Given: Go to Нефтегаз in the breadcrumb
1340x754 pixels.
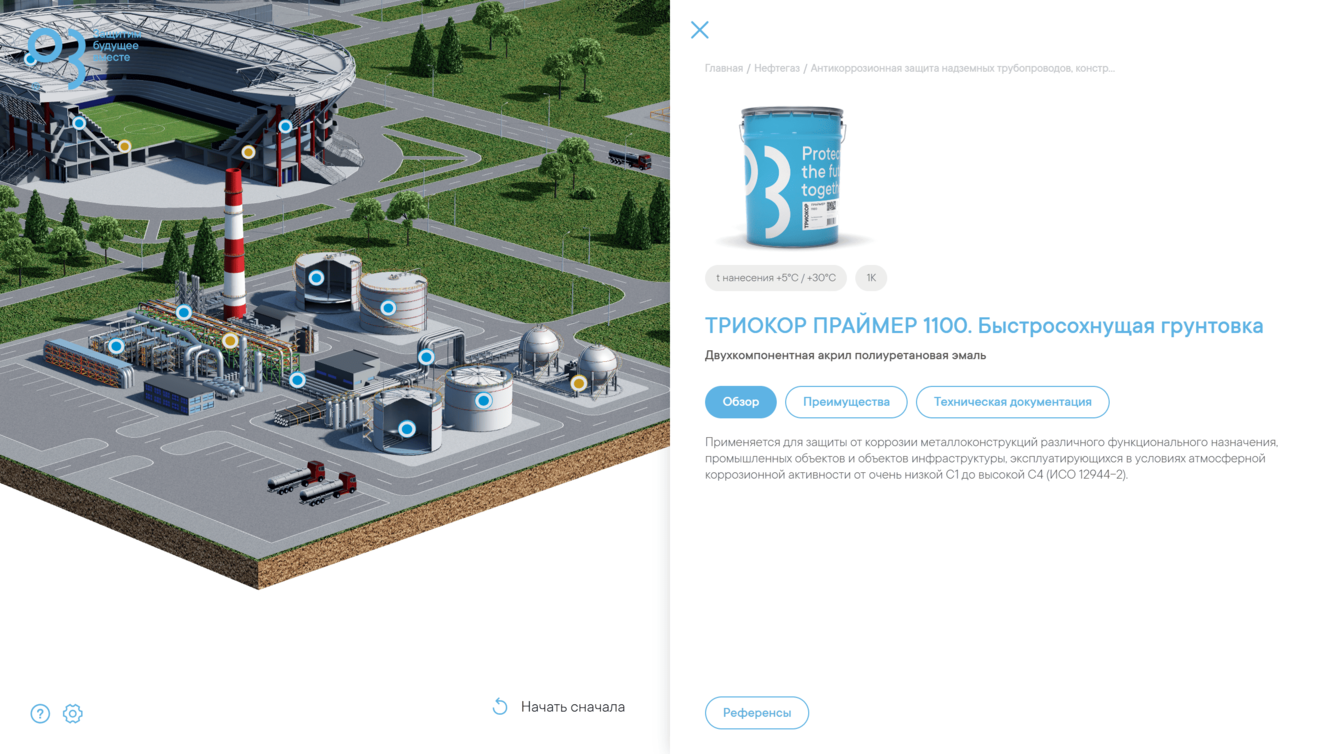Looking at the screenshot, I should pyautogui.click(x=777, y=68).
